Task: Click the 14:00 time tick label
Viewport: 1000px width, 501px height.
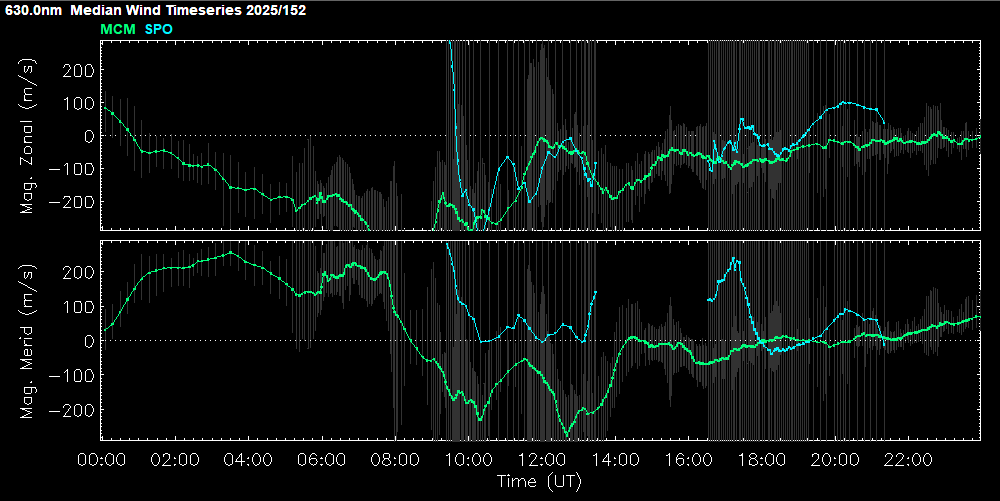Action: click(x=615, y=460)
